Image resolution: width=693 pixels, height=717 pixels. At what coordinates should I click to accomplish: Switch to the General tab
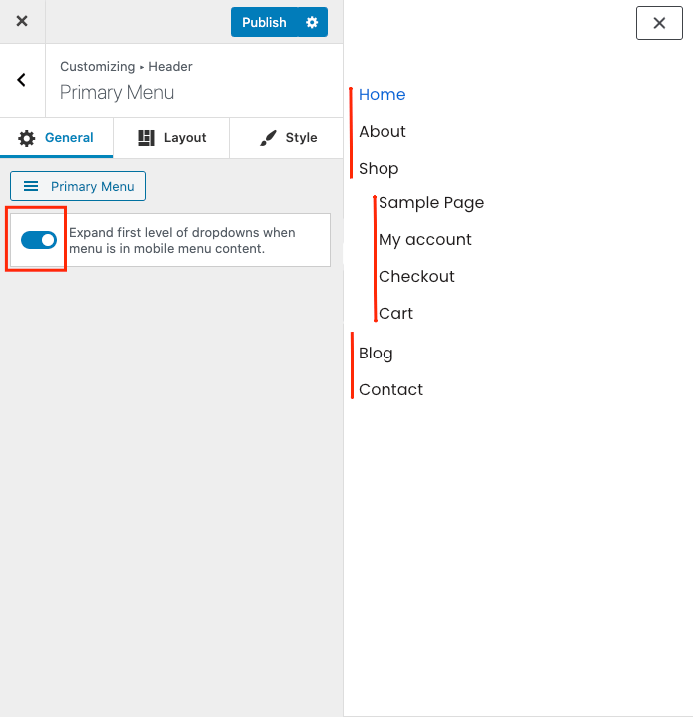pos(57,138)
